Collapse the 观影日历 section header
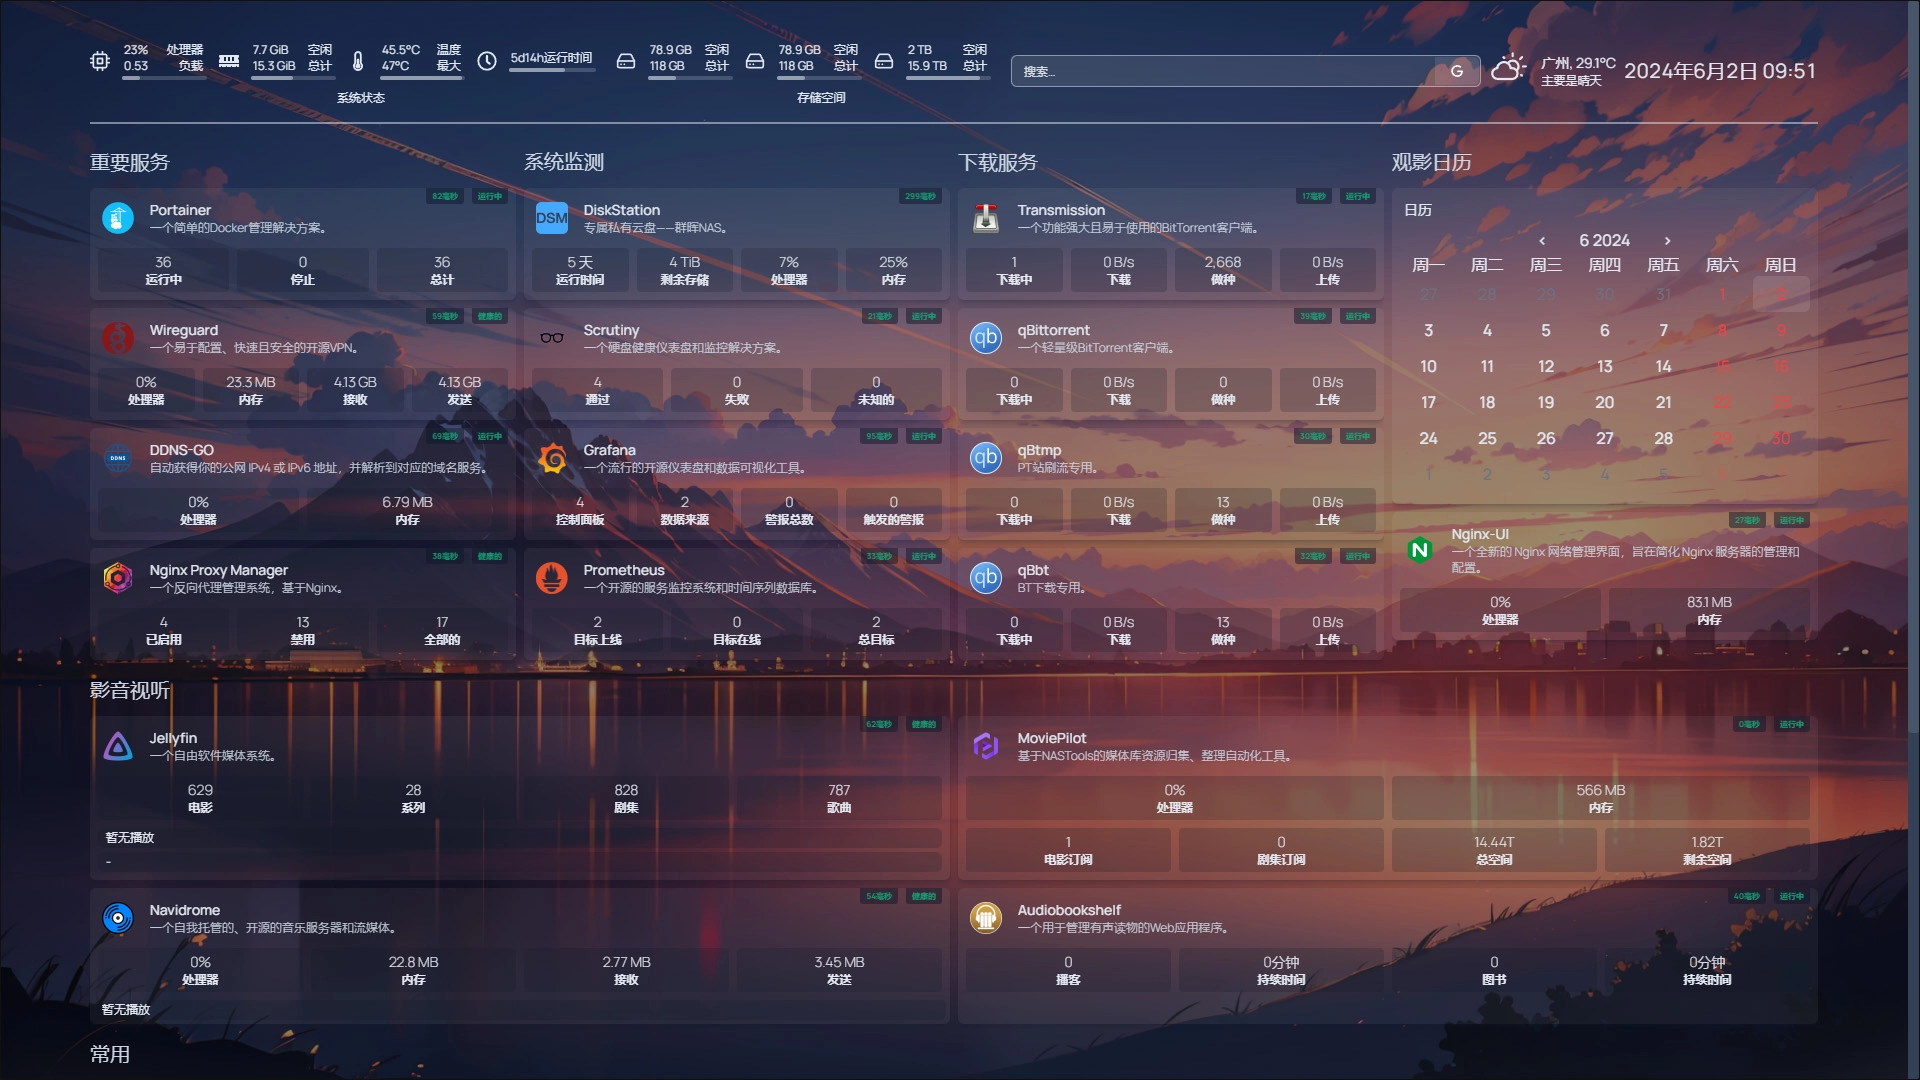 (1432, 162)
